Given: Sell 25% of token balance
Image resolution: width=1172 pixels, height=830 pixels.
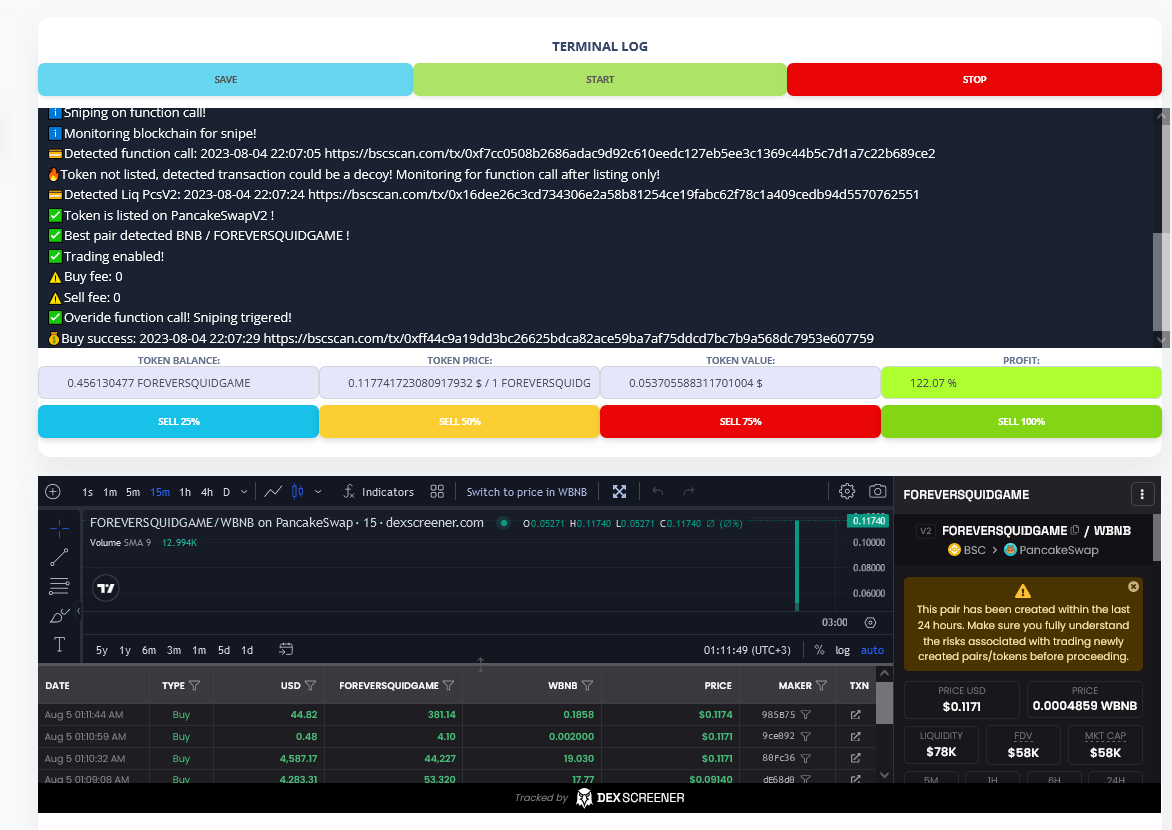Looking at the screenshot, I should pos(178,422).
